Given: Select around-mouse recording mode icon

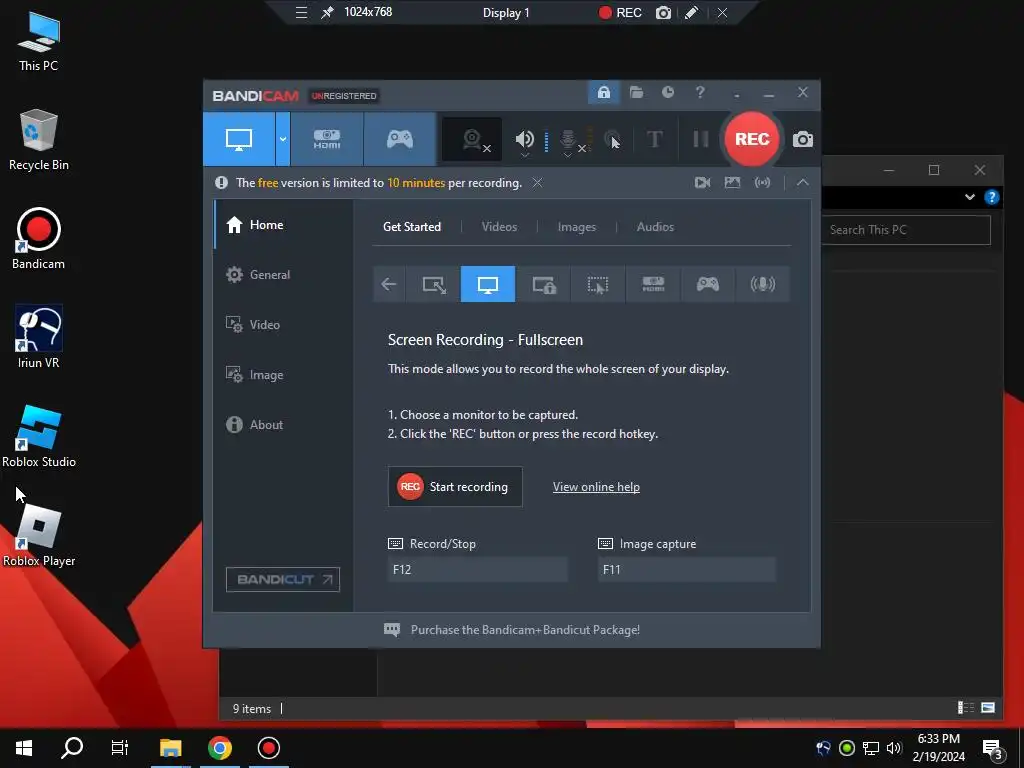Looking at the screenshot, I should (x=598, y=284).
